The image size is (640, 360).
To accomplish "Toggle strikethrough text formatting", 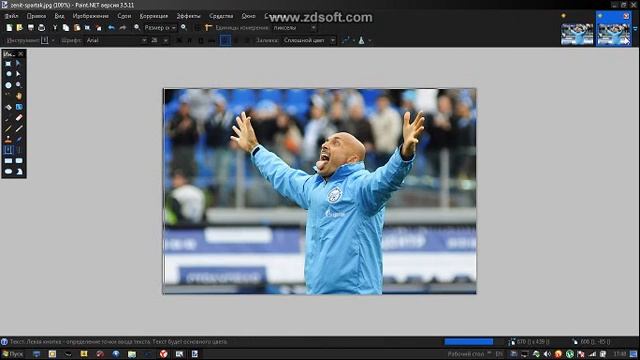I will pos(212,40).
